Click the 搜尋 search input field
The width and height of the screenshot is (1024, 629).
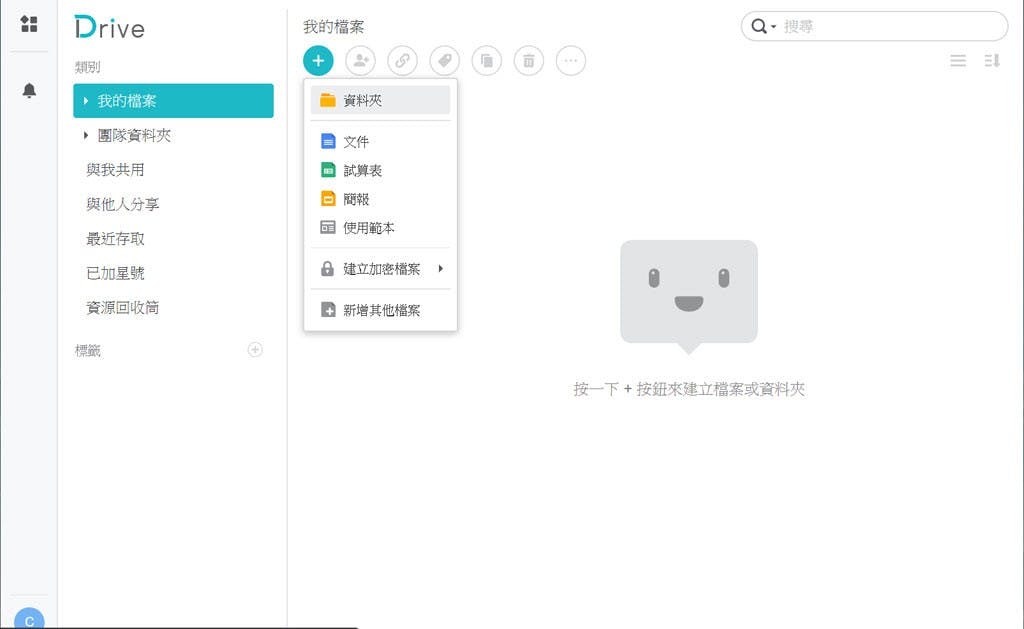pos(888,27)
